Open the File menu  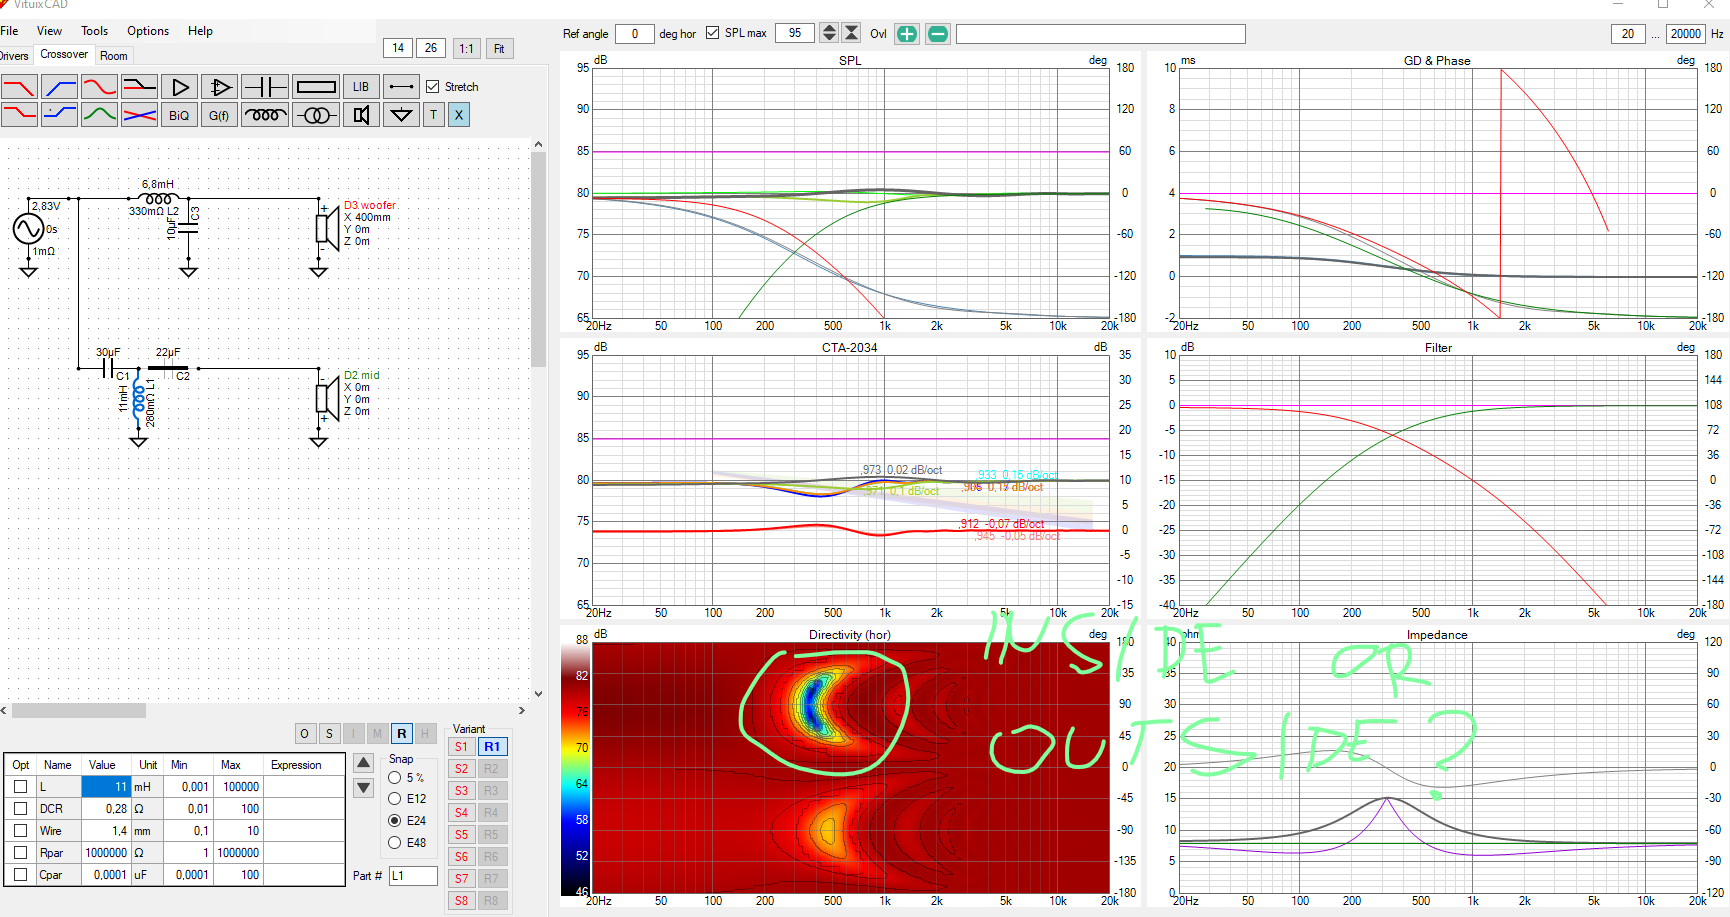(x=9, y=31)
